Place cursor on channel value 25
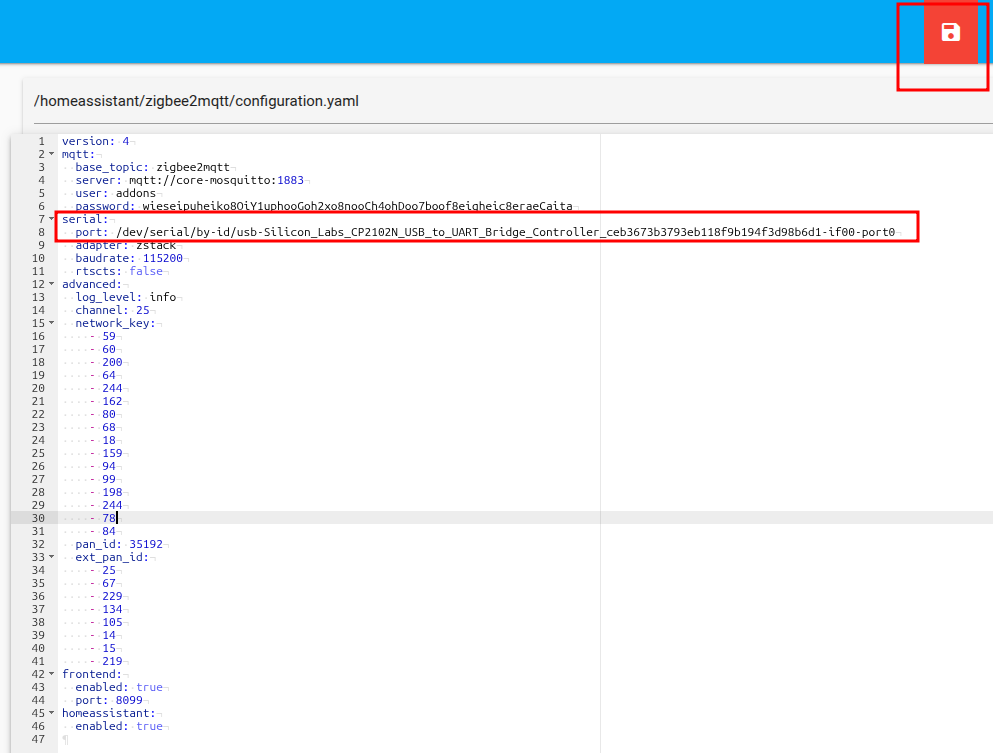Viewport: 993px width, 753px height. tap(143, 310)
